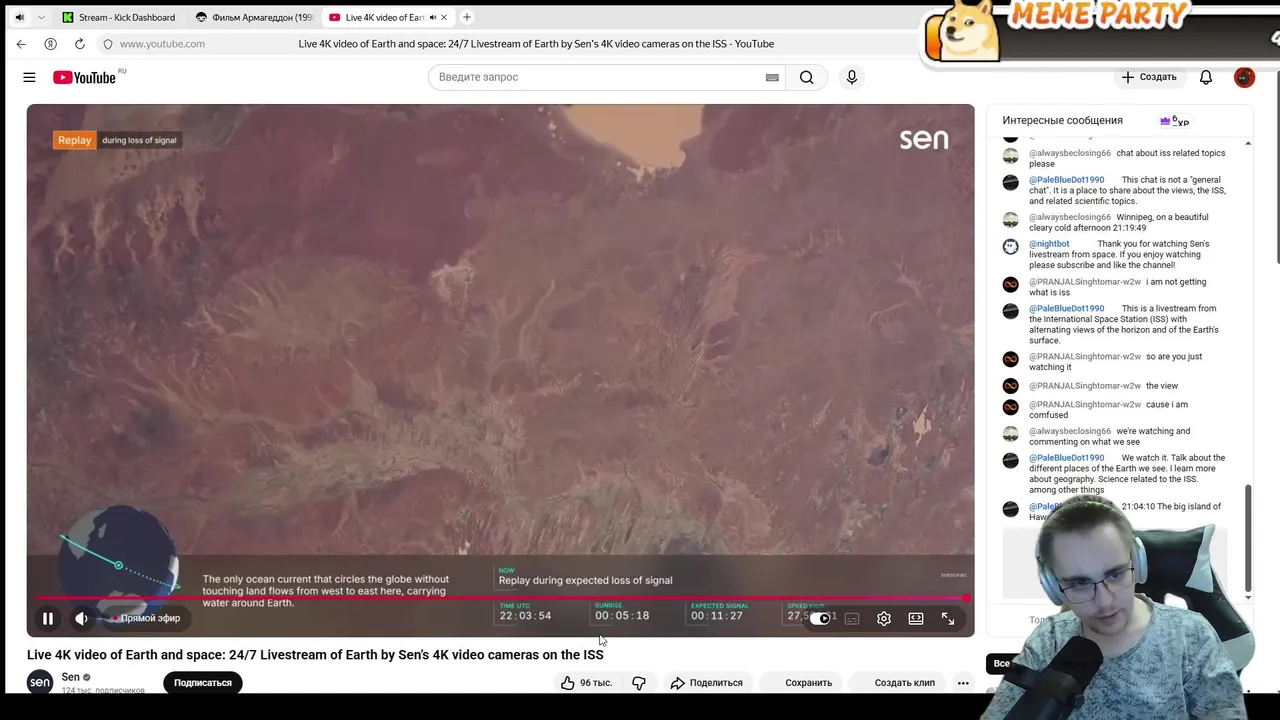Enter fullscreen mode

948,619
